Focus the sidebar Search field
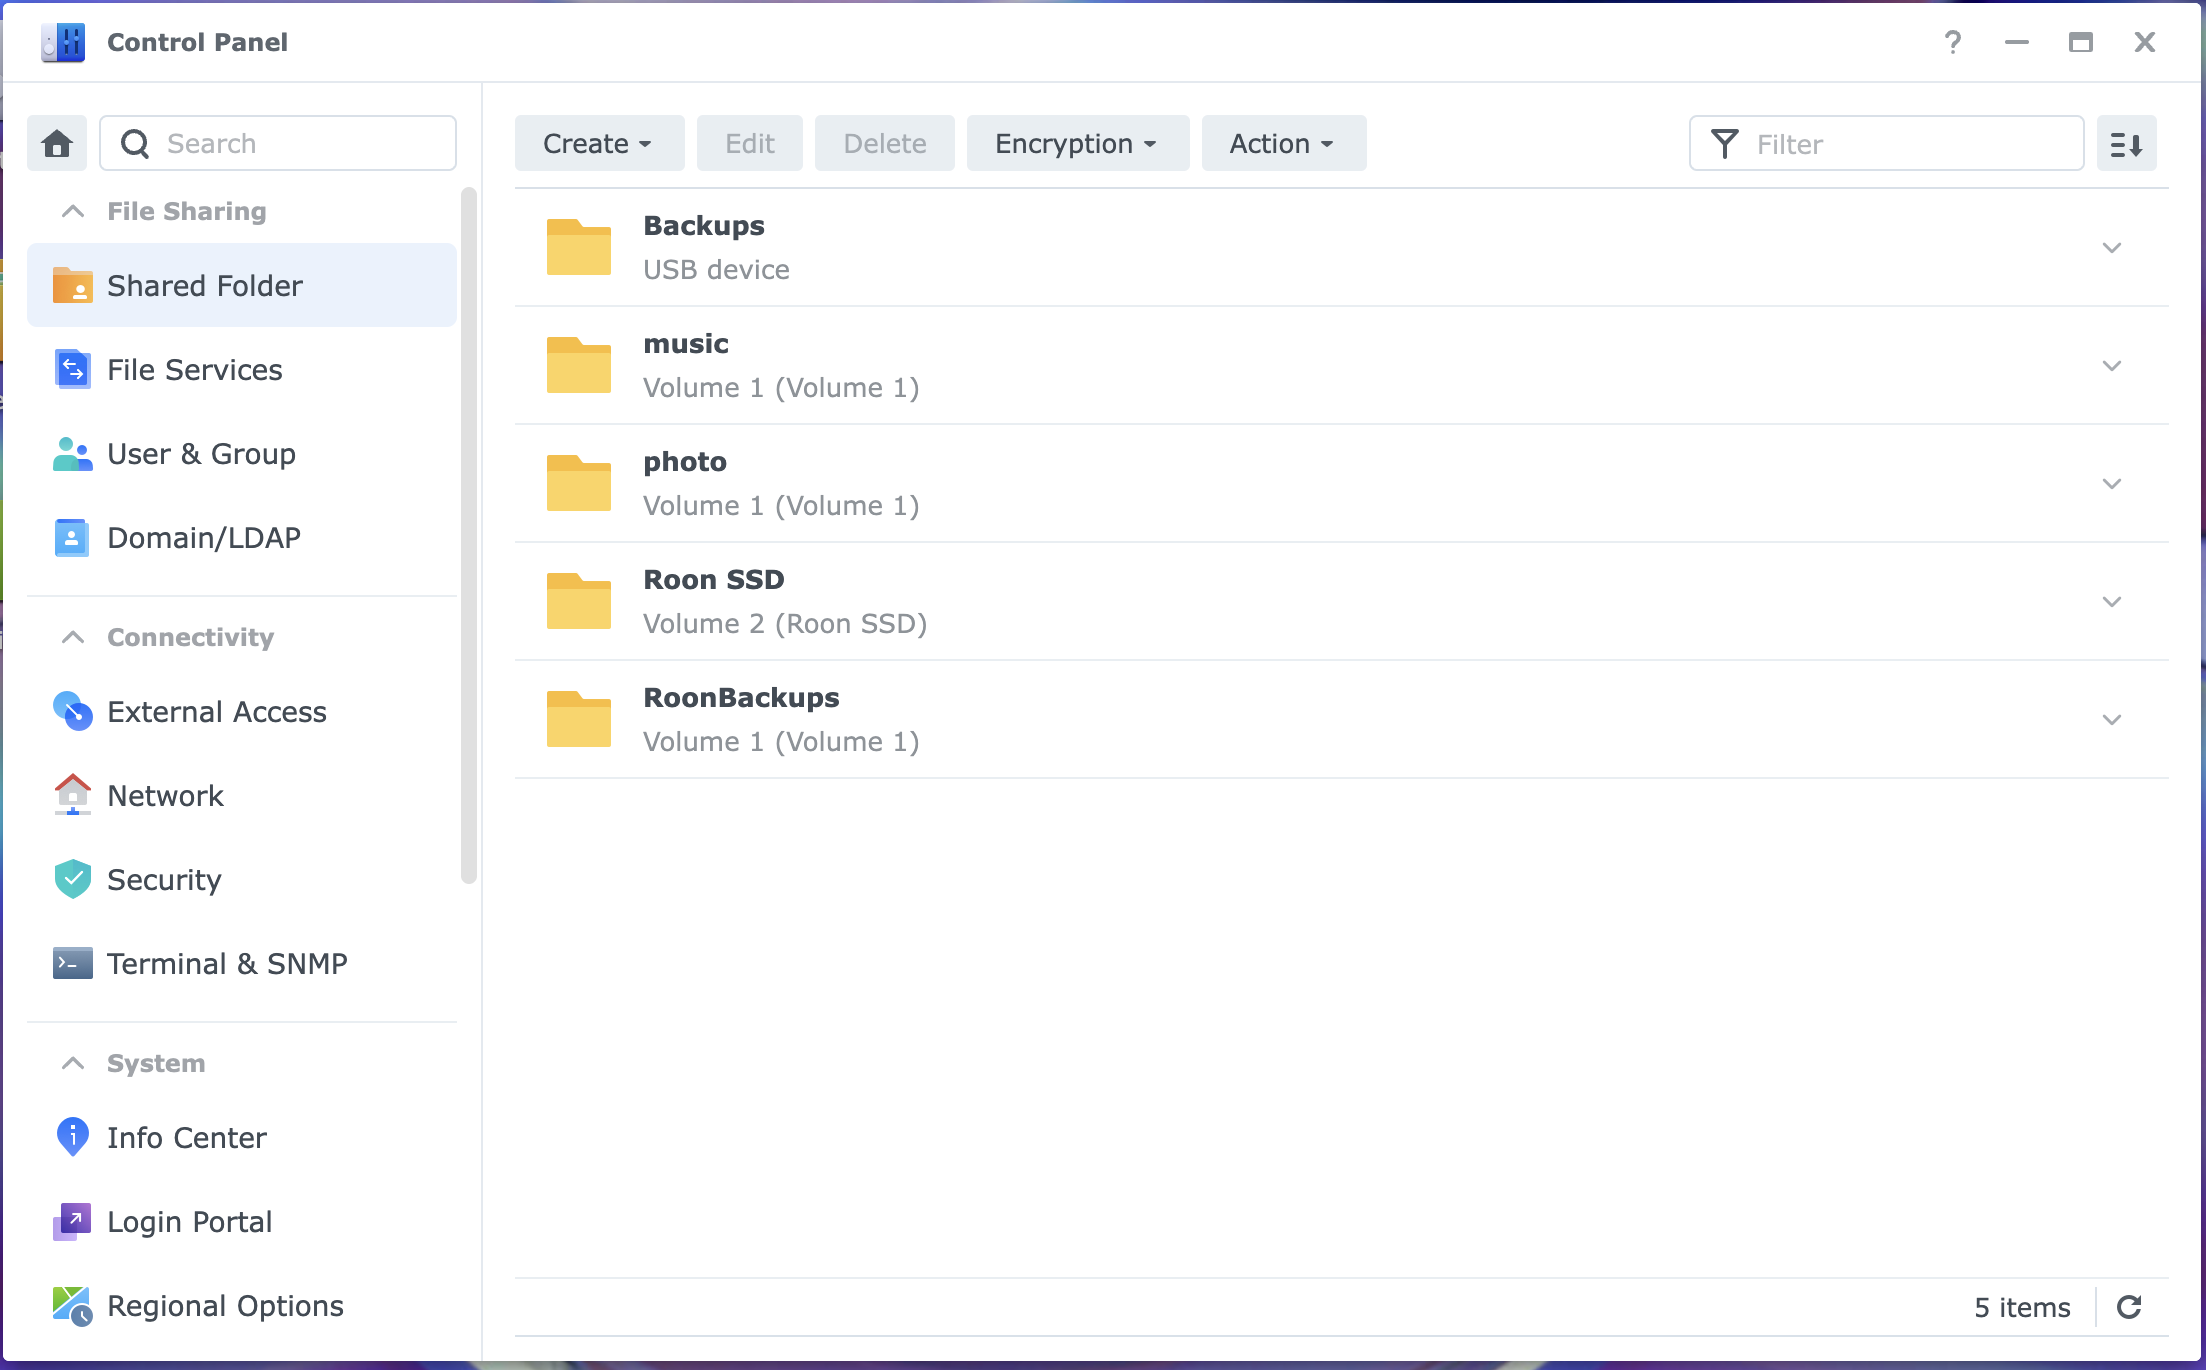The width and height of the screenshot is (2206, 1370). (x=278, y=143)
